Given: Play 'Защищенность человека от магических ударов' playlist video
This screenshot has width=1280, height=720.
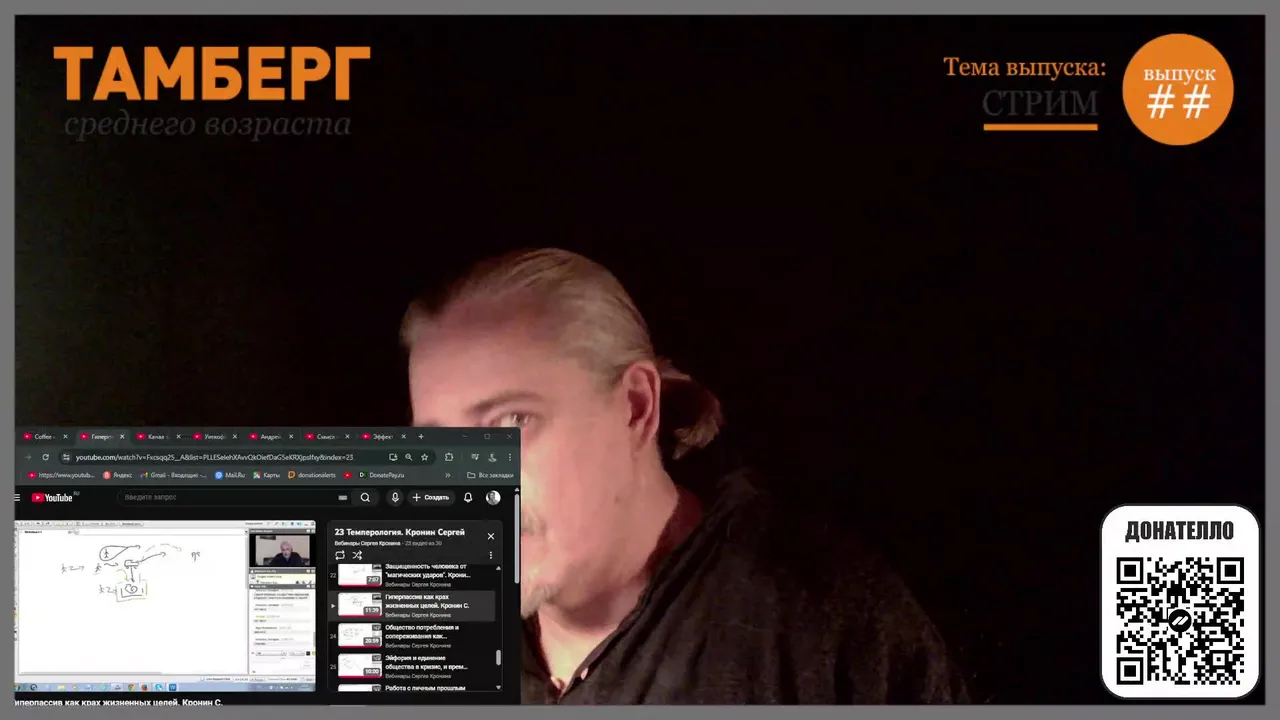Looking at the screenshot, I should [413, 575].
